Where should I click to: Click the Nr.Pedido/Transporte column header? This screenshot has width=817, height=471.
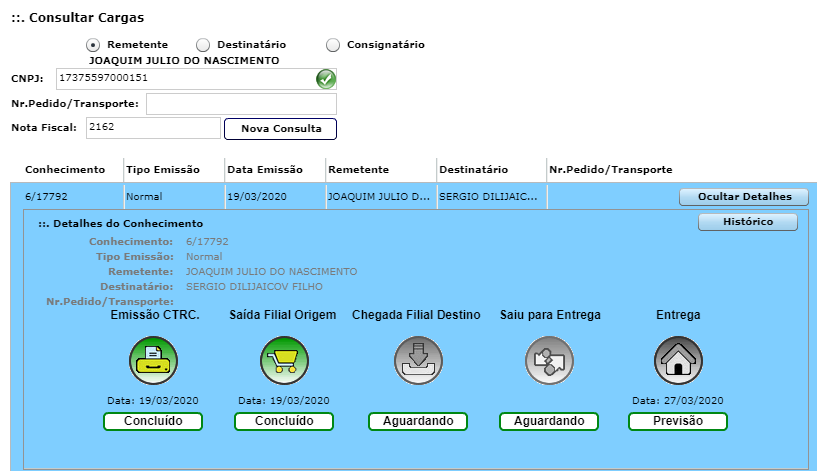click(x=611, y=170)
